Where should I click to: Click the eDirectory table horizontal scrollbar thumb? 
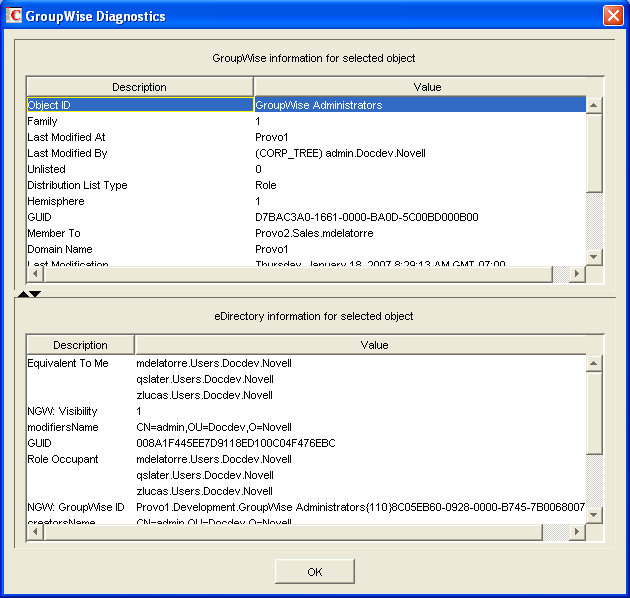[293, 532]
